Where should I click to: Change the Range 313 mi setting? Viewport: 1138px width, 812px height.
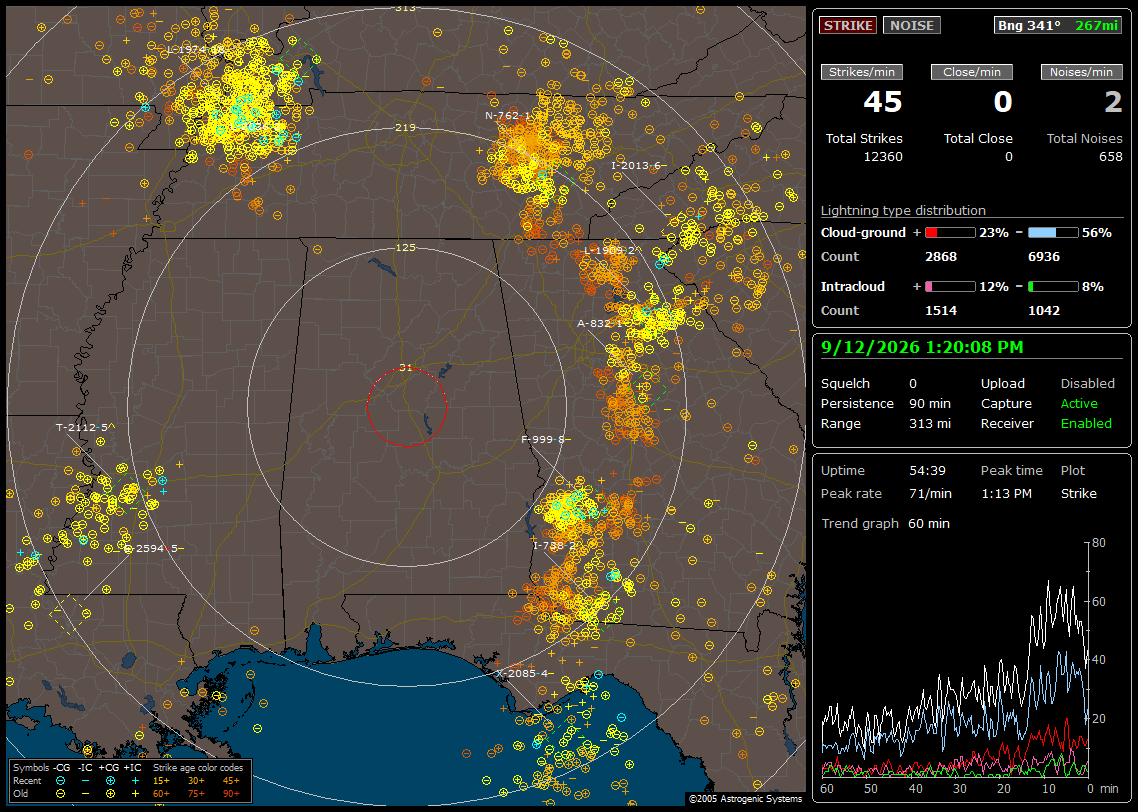click(x=930, y=423)
